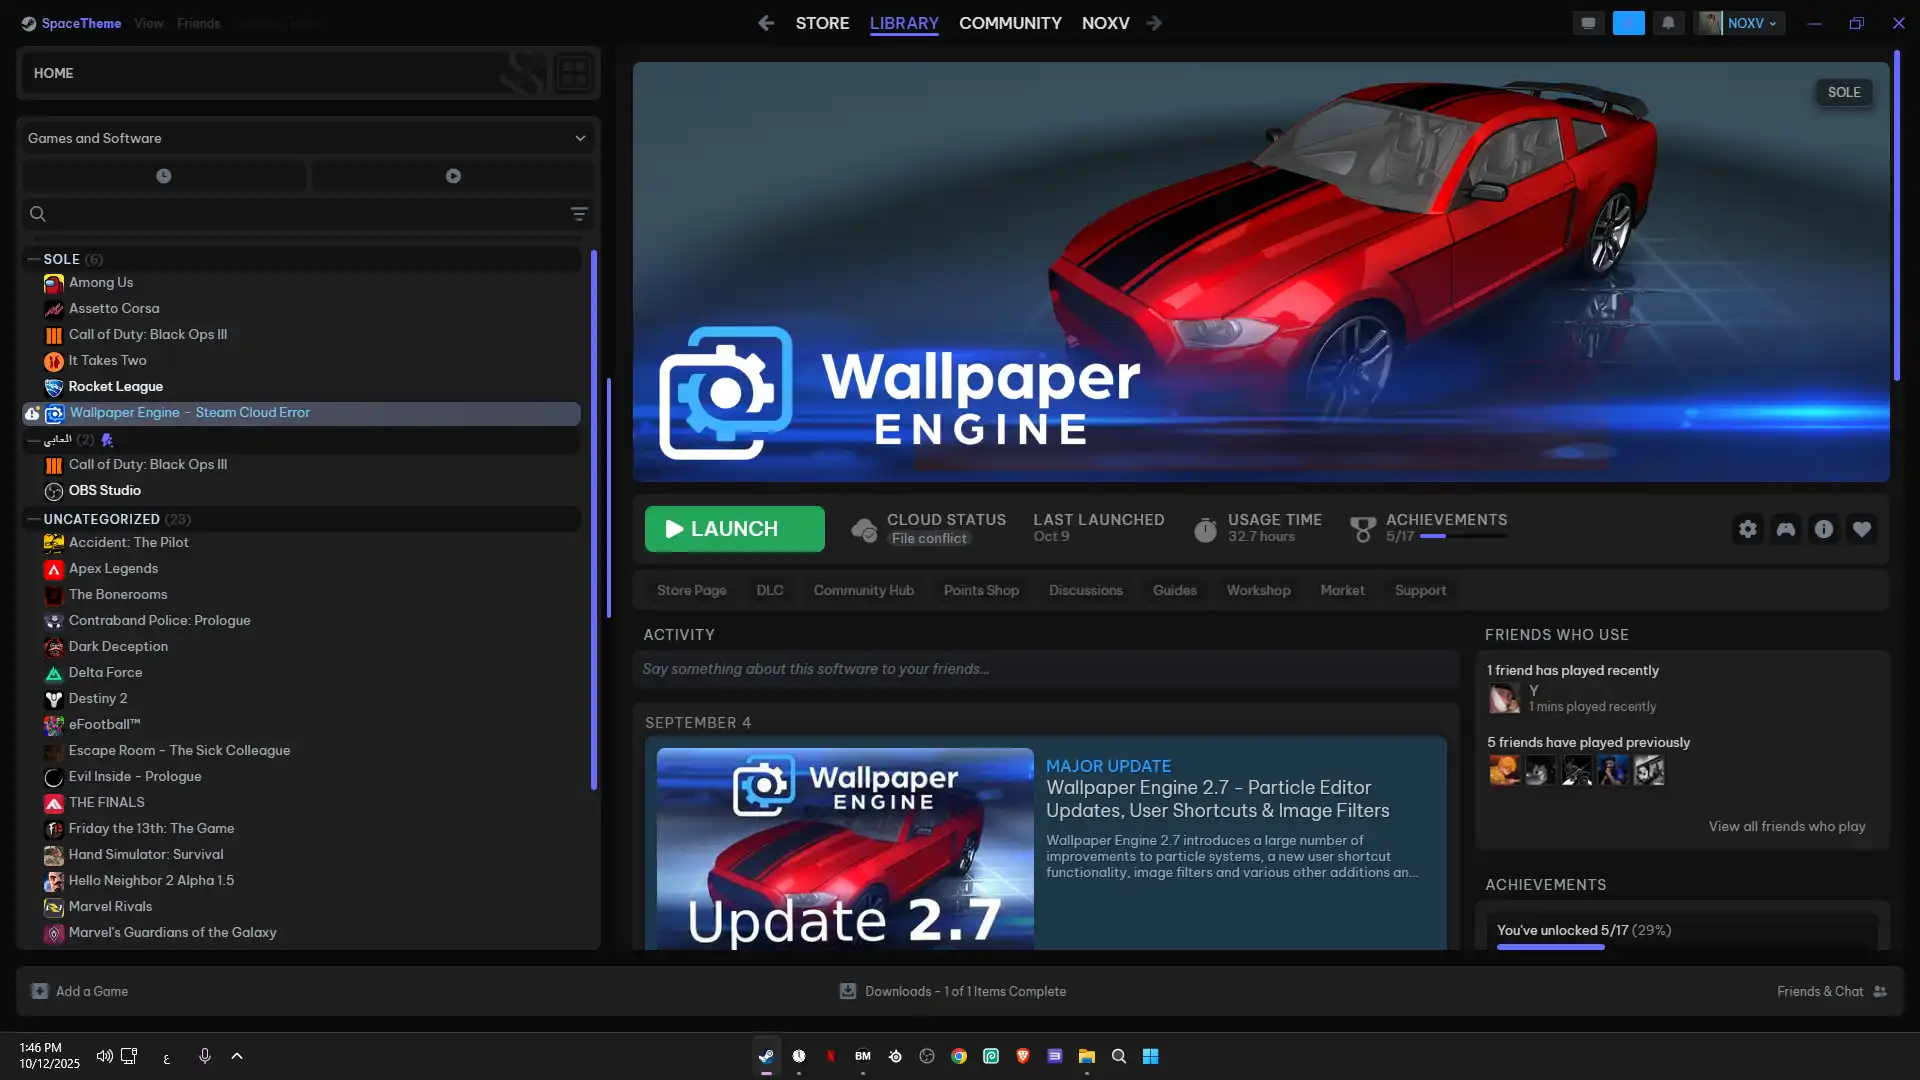Click the heart favorite icon
1920x1080 pixels.
tap(1861, 529)
